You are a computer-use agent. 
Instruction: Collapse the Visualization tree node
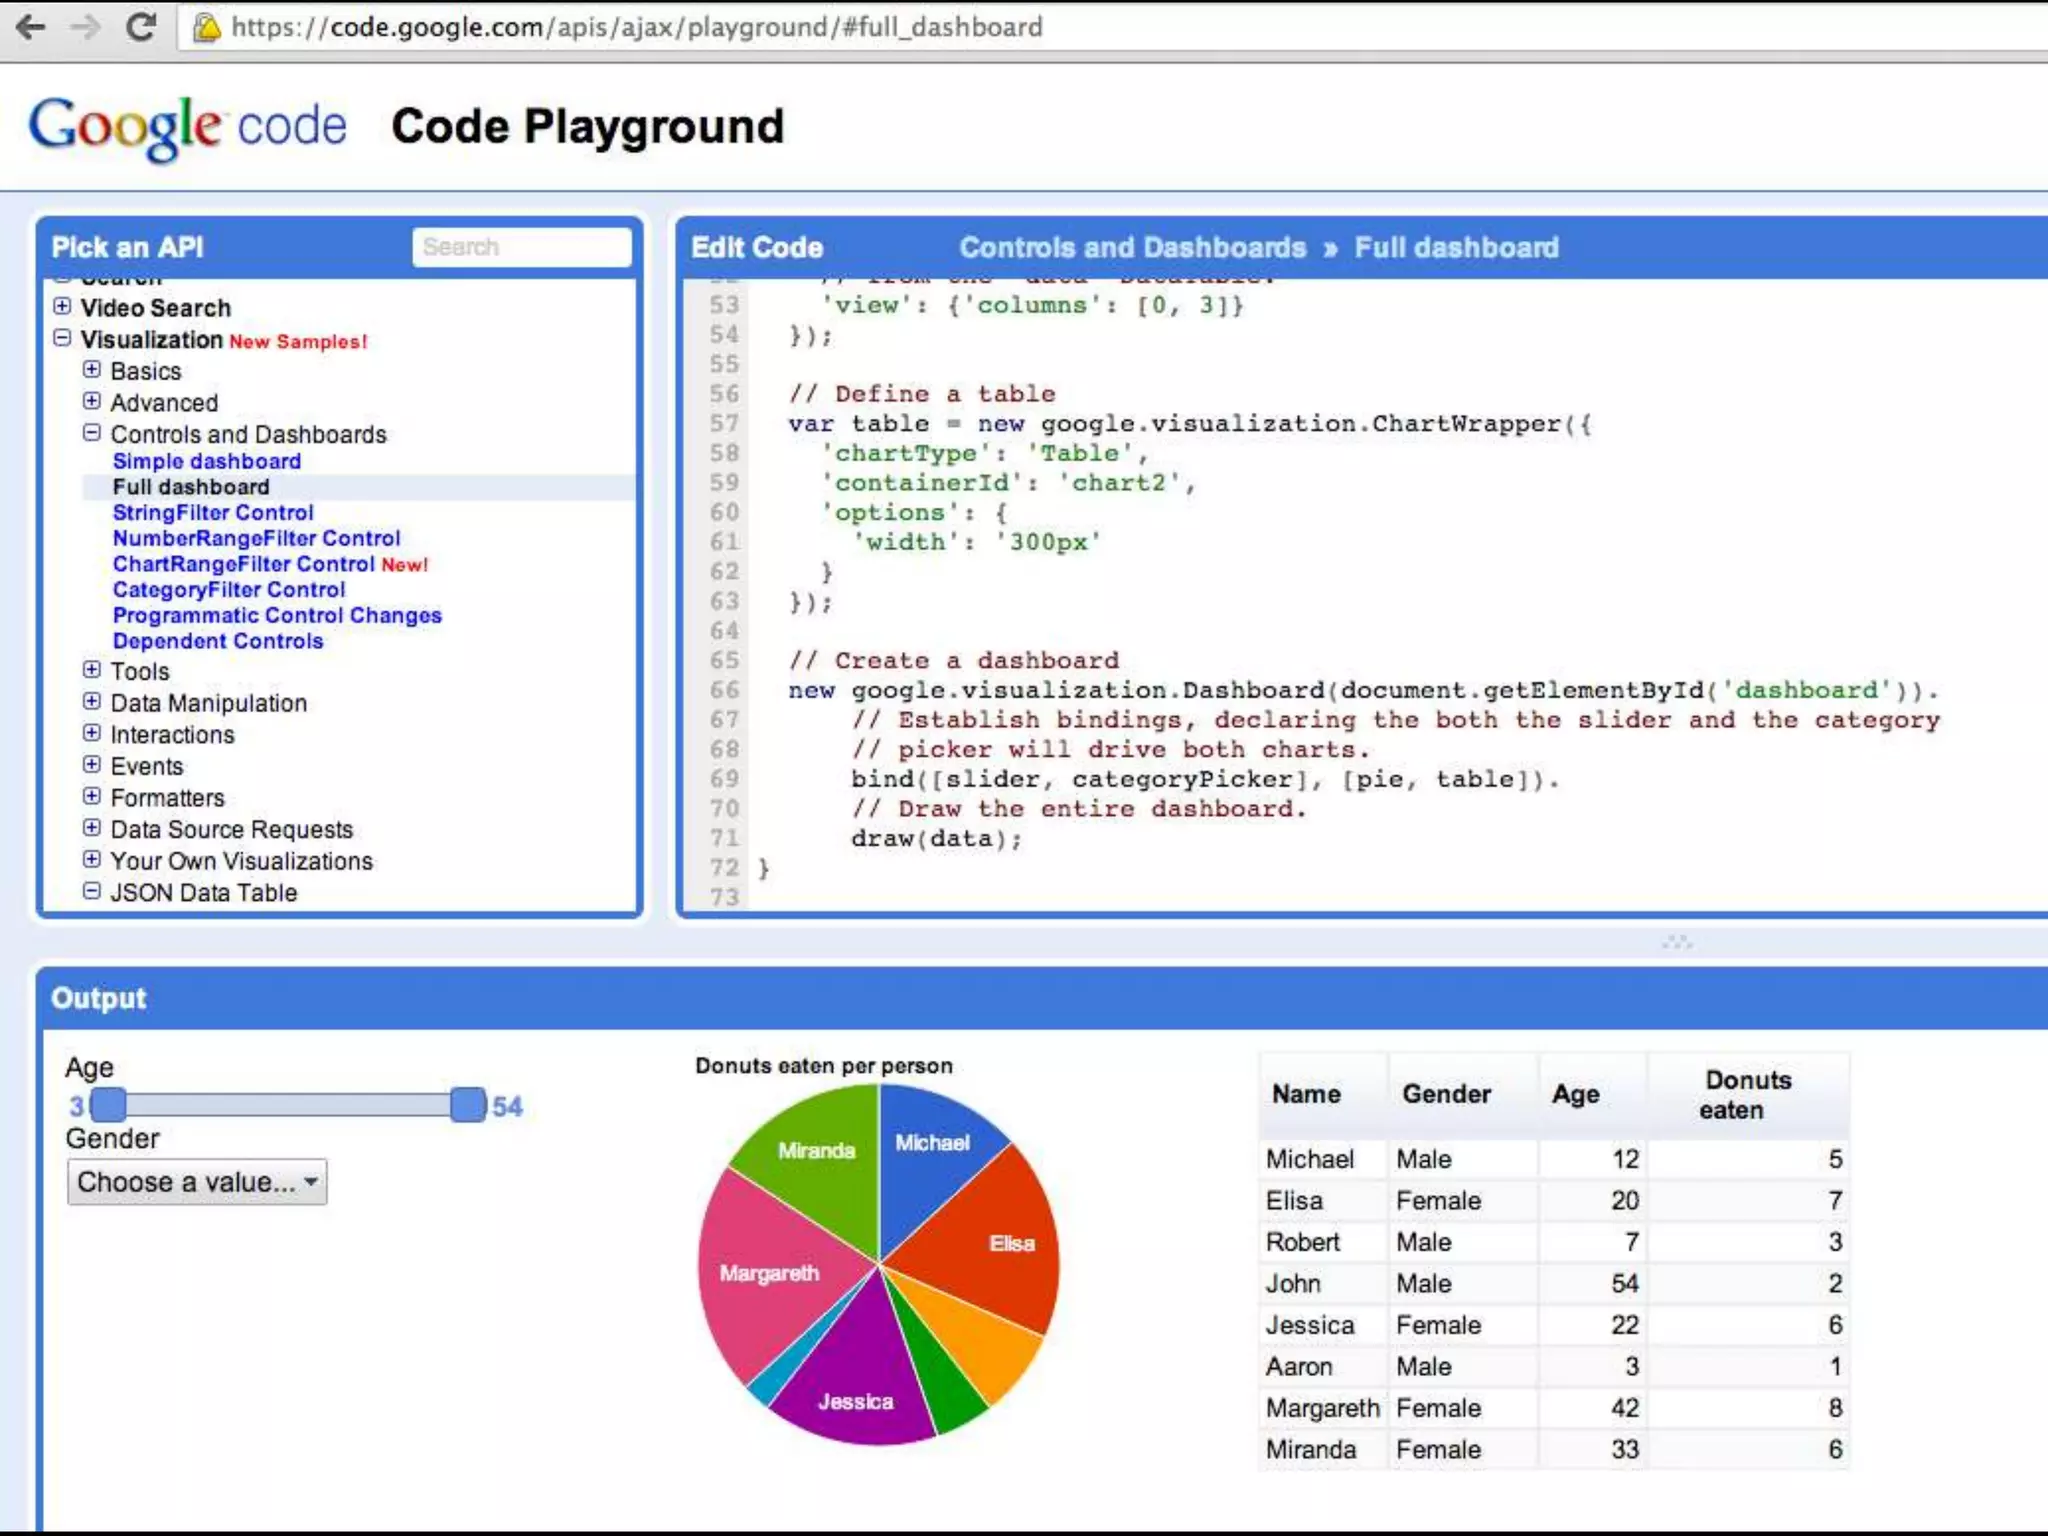tap(62, 338)
